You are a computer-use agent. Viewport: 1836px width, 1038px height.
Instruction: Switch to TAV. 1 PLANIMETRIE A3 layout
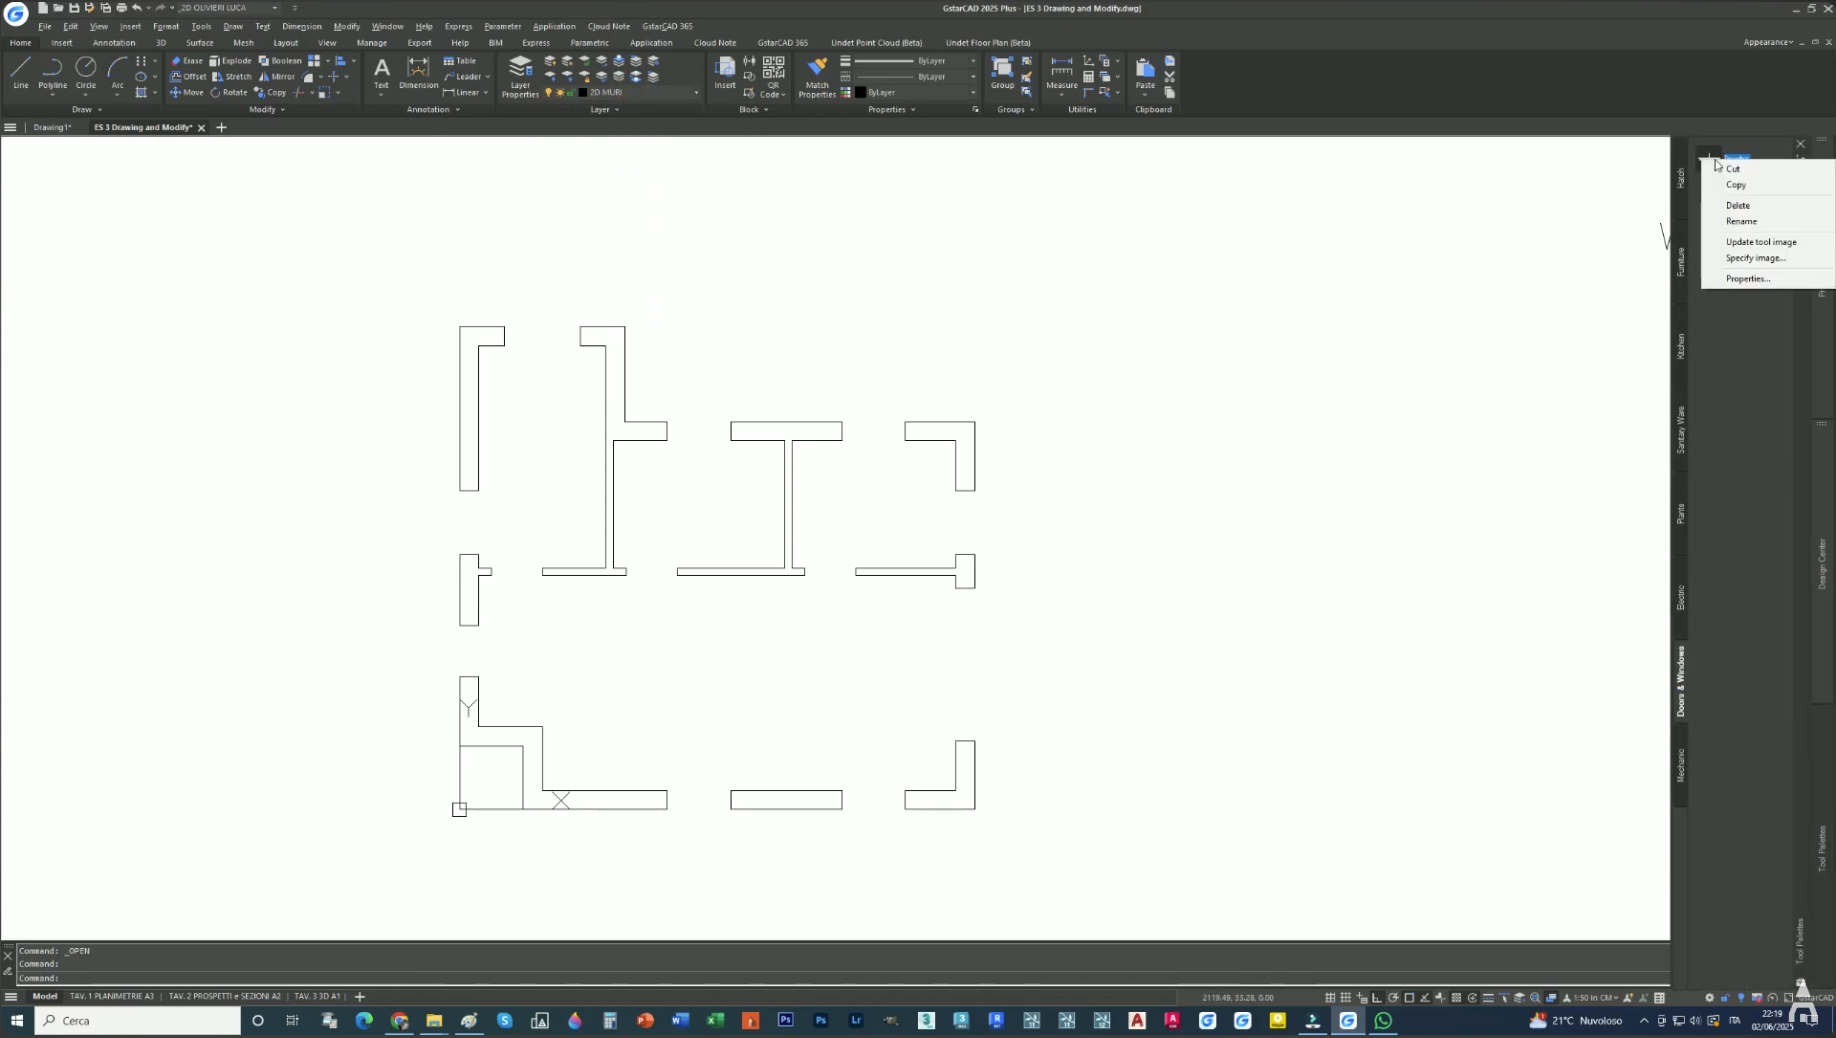pyautogui.click(x=112, y=996)
